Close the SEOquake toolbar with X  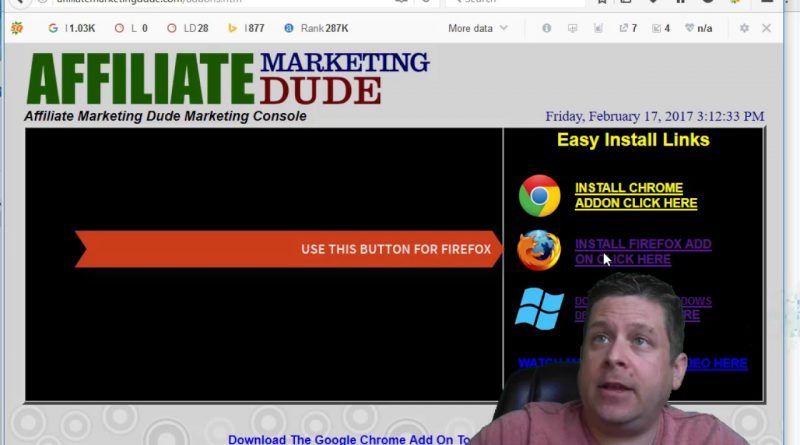coord(766,28)
